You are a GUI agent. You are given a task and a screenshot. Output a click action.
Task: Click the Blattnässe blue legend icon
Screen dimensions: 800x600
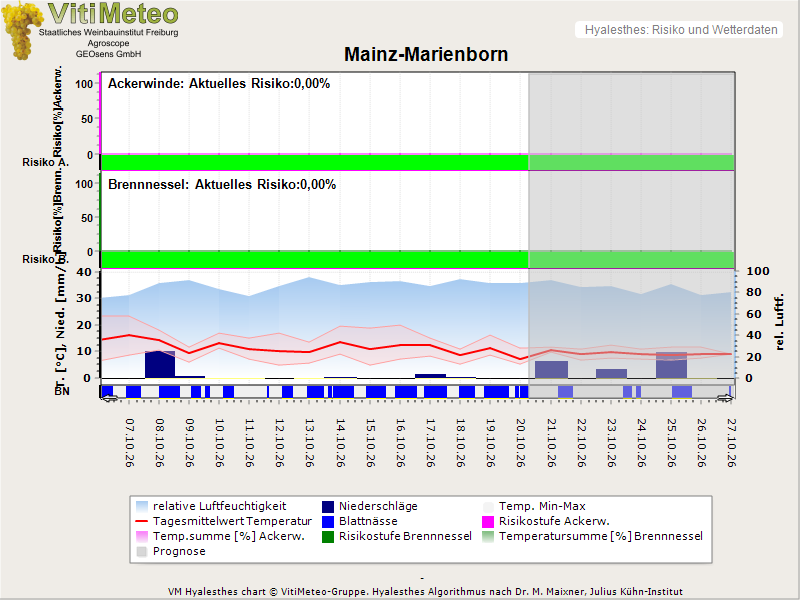(328, 521)
